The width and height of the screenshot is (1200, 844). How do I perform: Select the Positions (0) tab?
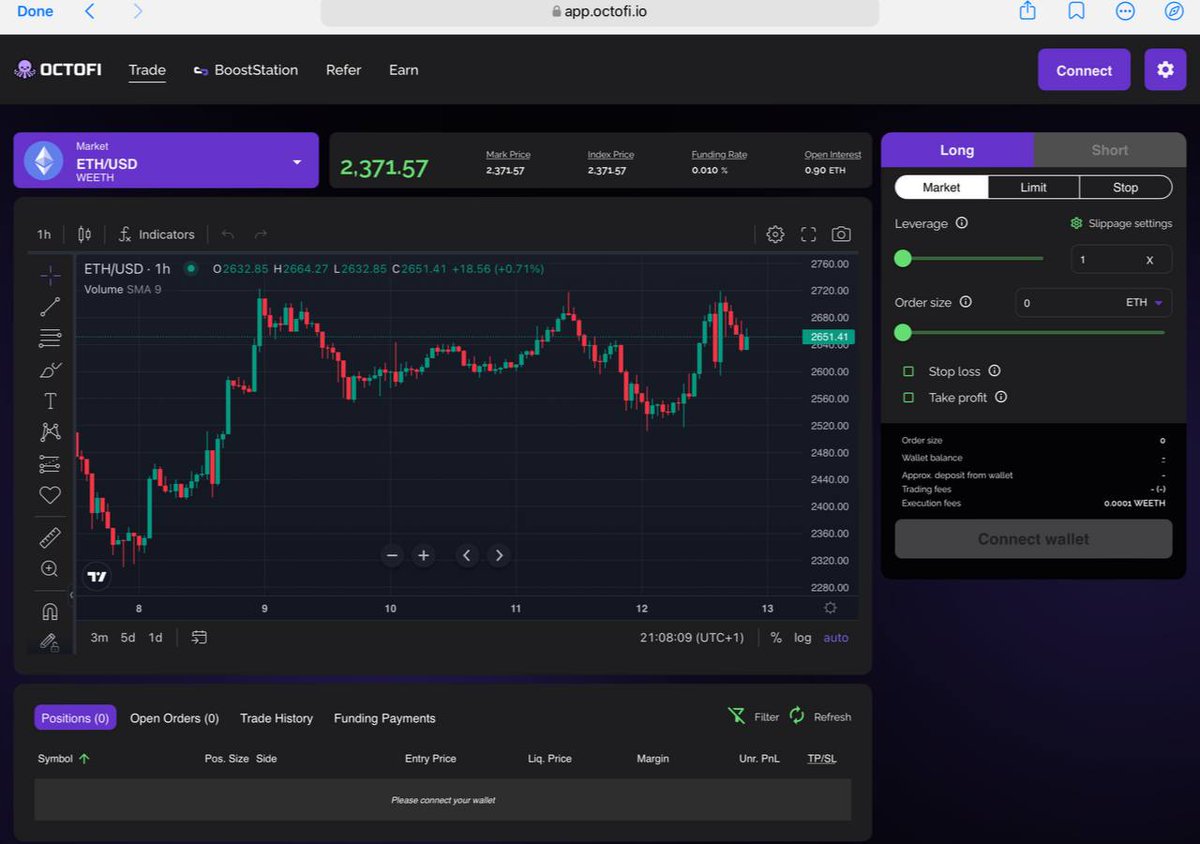tap(75, 718)
